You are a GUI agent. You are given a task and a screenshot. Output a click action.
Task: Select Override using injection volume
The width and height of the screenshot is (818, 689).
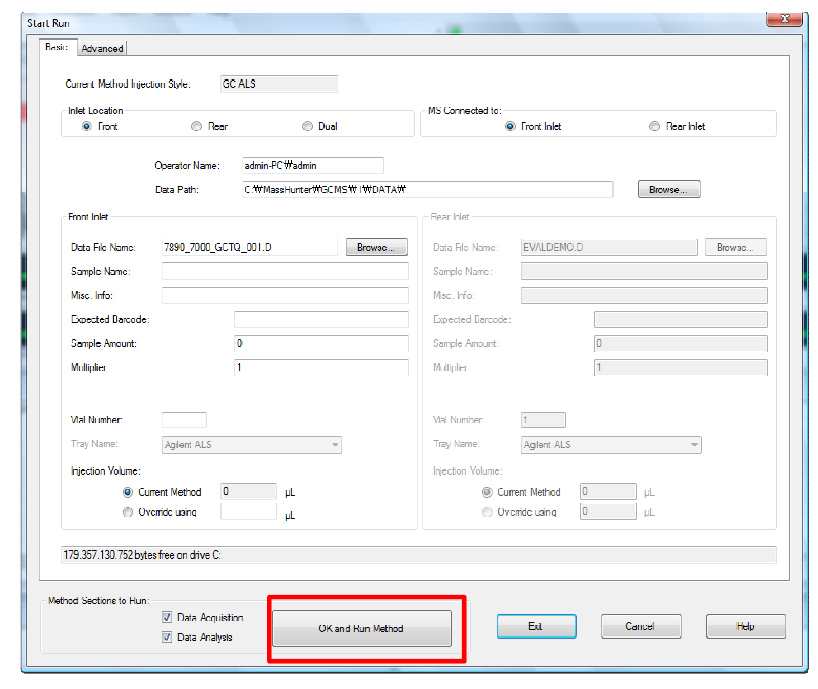pos(128,511)
